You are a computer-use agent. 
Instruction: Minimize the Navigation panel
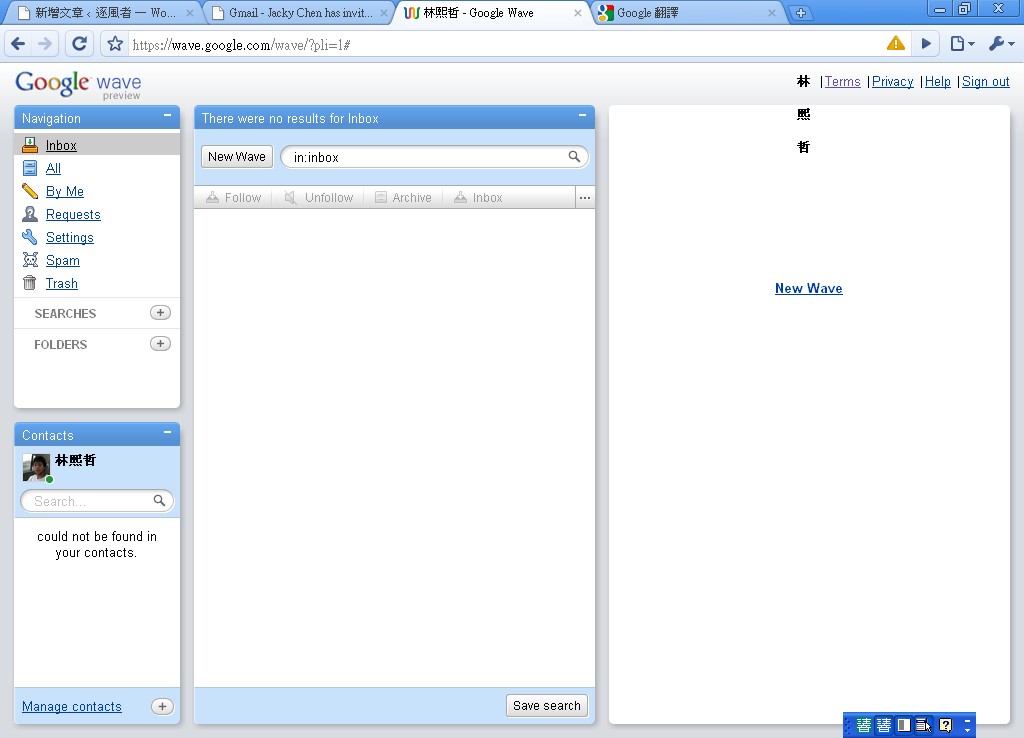[x=167, y=116]
